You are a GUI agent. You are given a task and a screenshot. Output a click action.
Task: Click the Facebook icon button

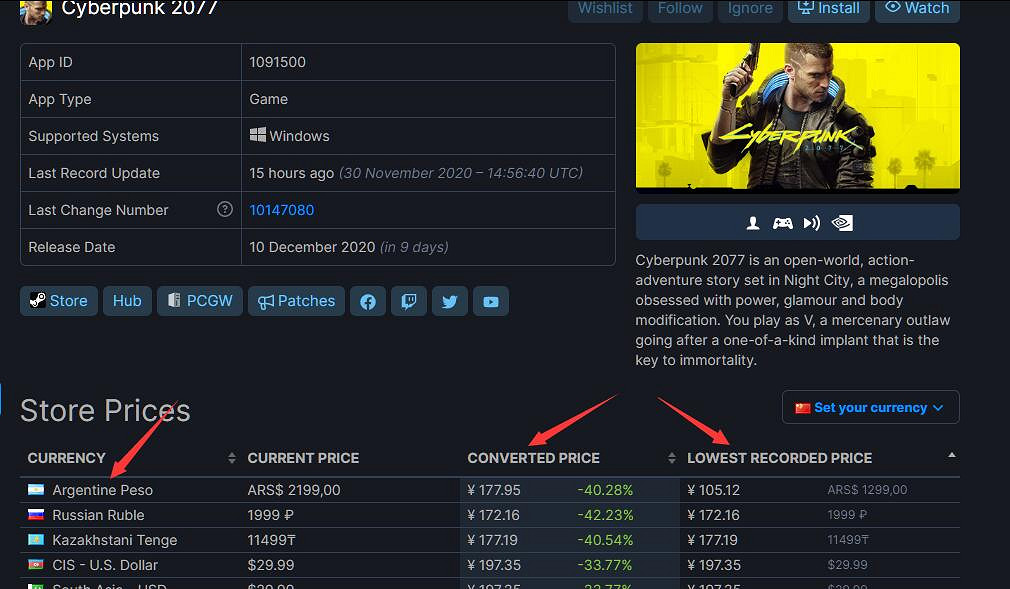tap(368, 301)
